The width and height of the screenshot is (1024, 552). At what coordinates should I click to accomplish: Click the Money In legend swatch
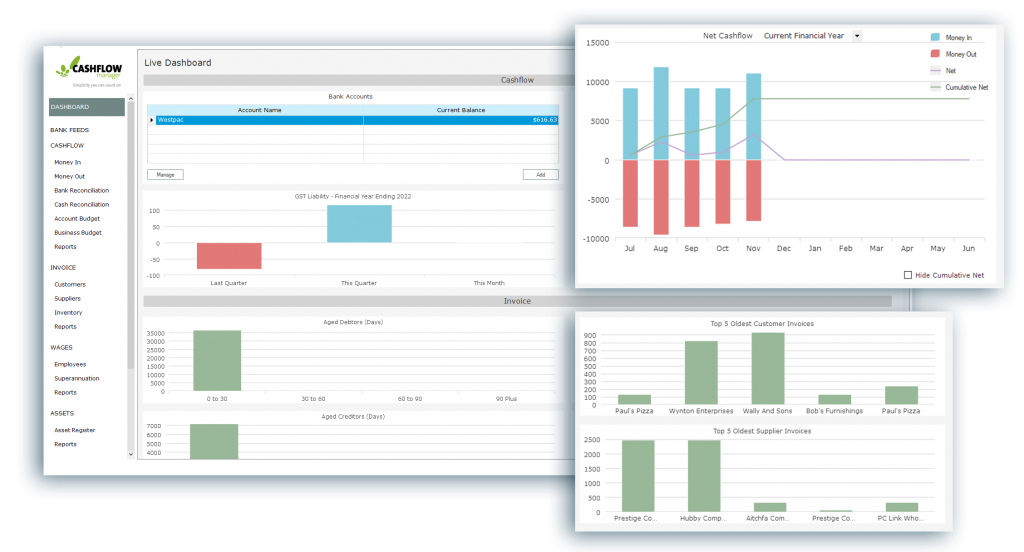click(935, 37)
